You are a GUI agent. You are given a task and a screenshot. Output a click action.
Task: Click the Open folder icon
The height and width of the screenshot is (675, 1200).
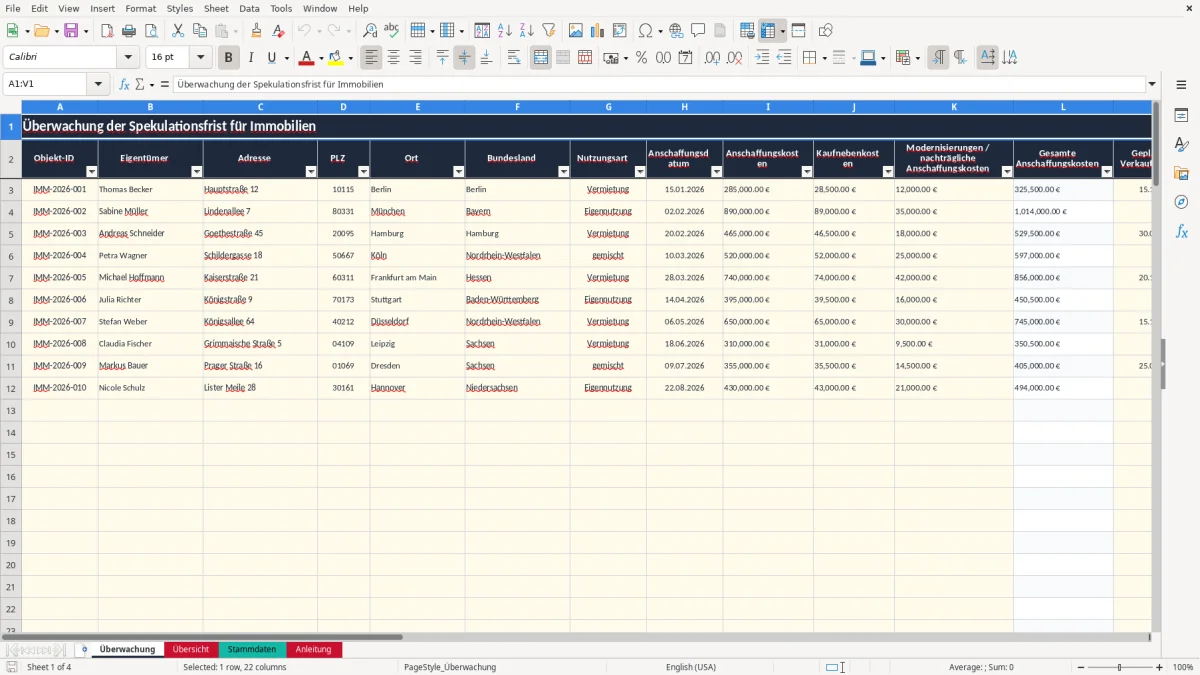click(40, 31)
